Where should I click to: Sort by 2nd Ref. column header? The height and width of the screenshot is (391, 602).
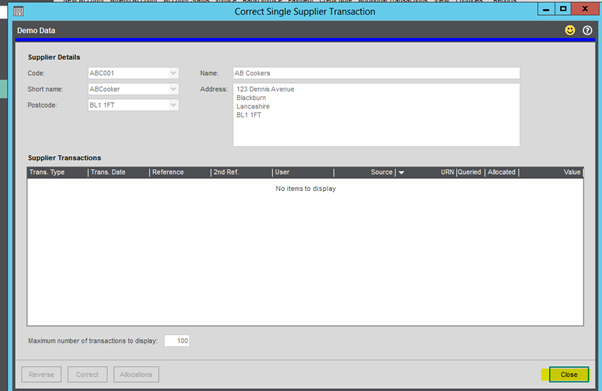[x=241, y=172]
